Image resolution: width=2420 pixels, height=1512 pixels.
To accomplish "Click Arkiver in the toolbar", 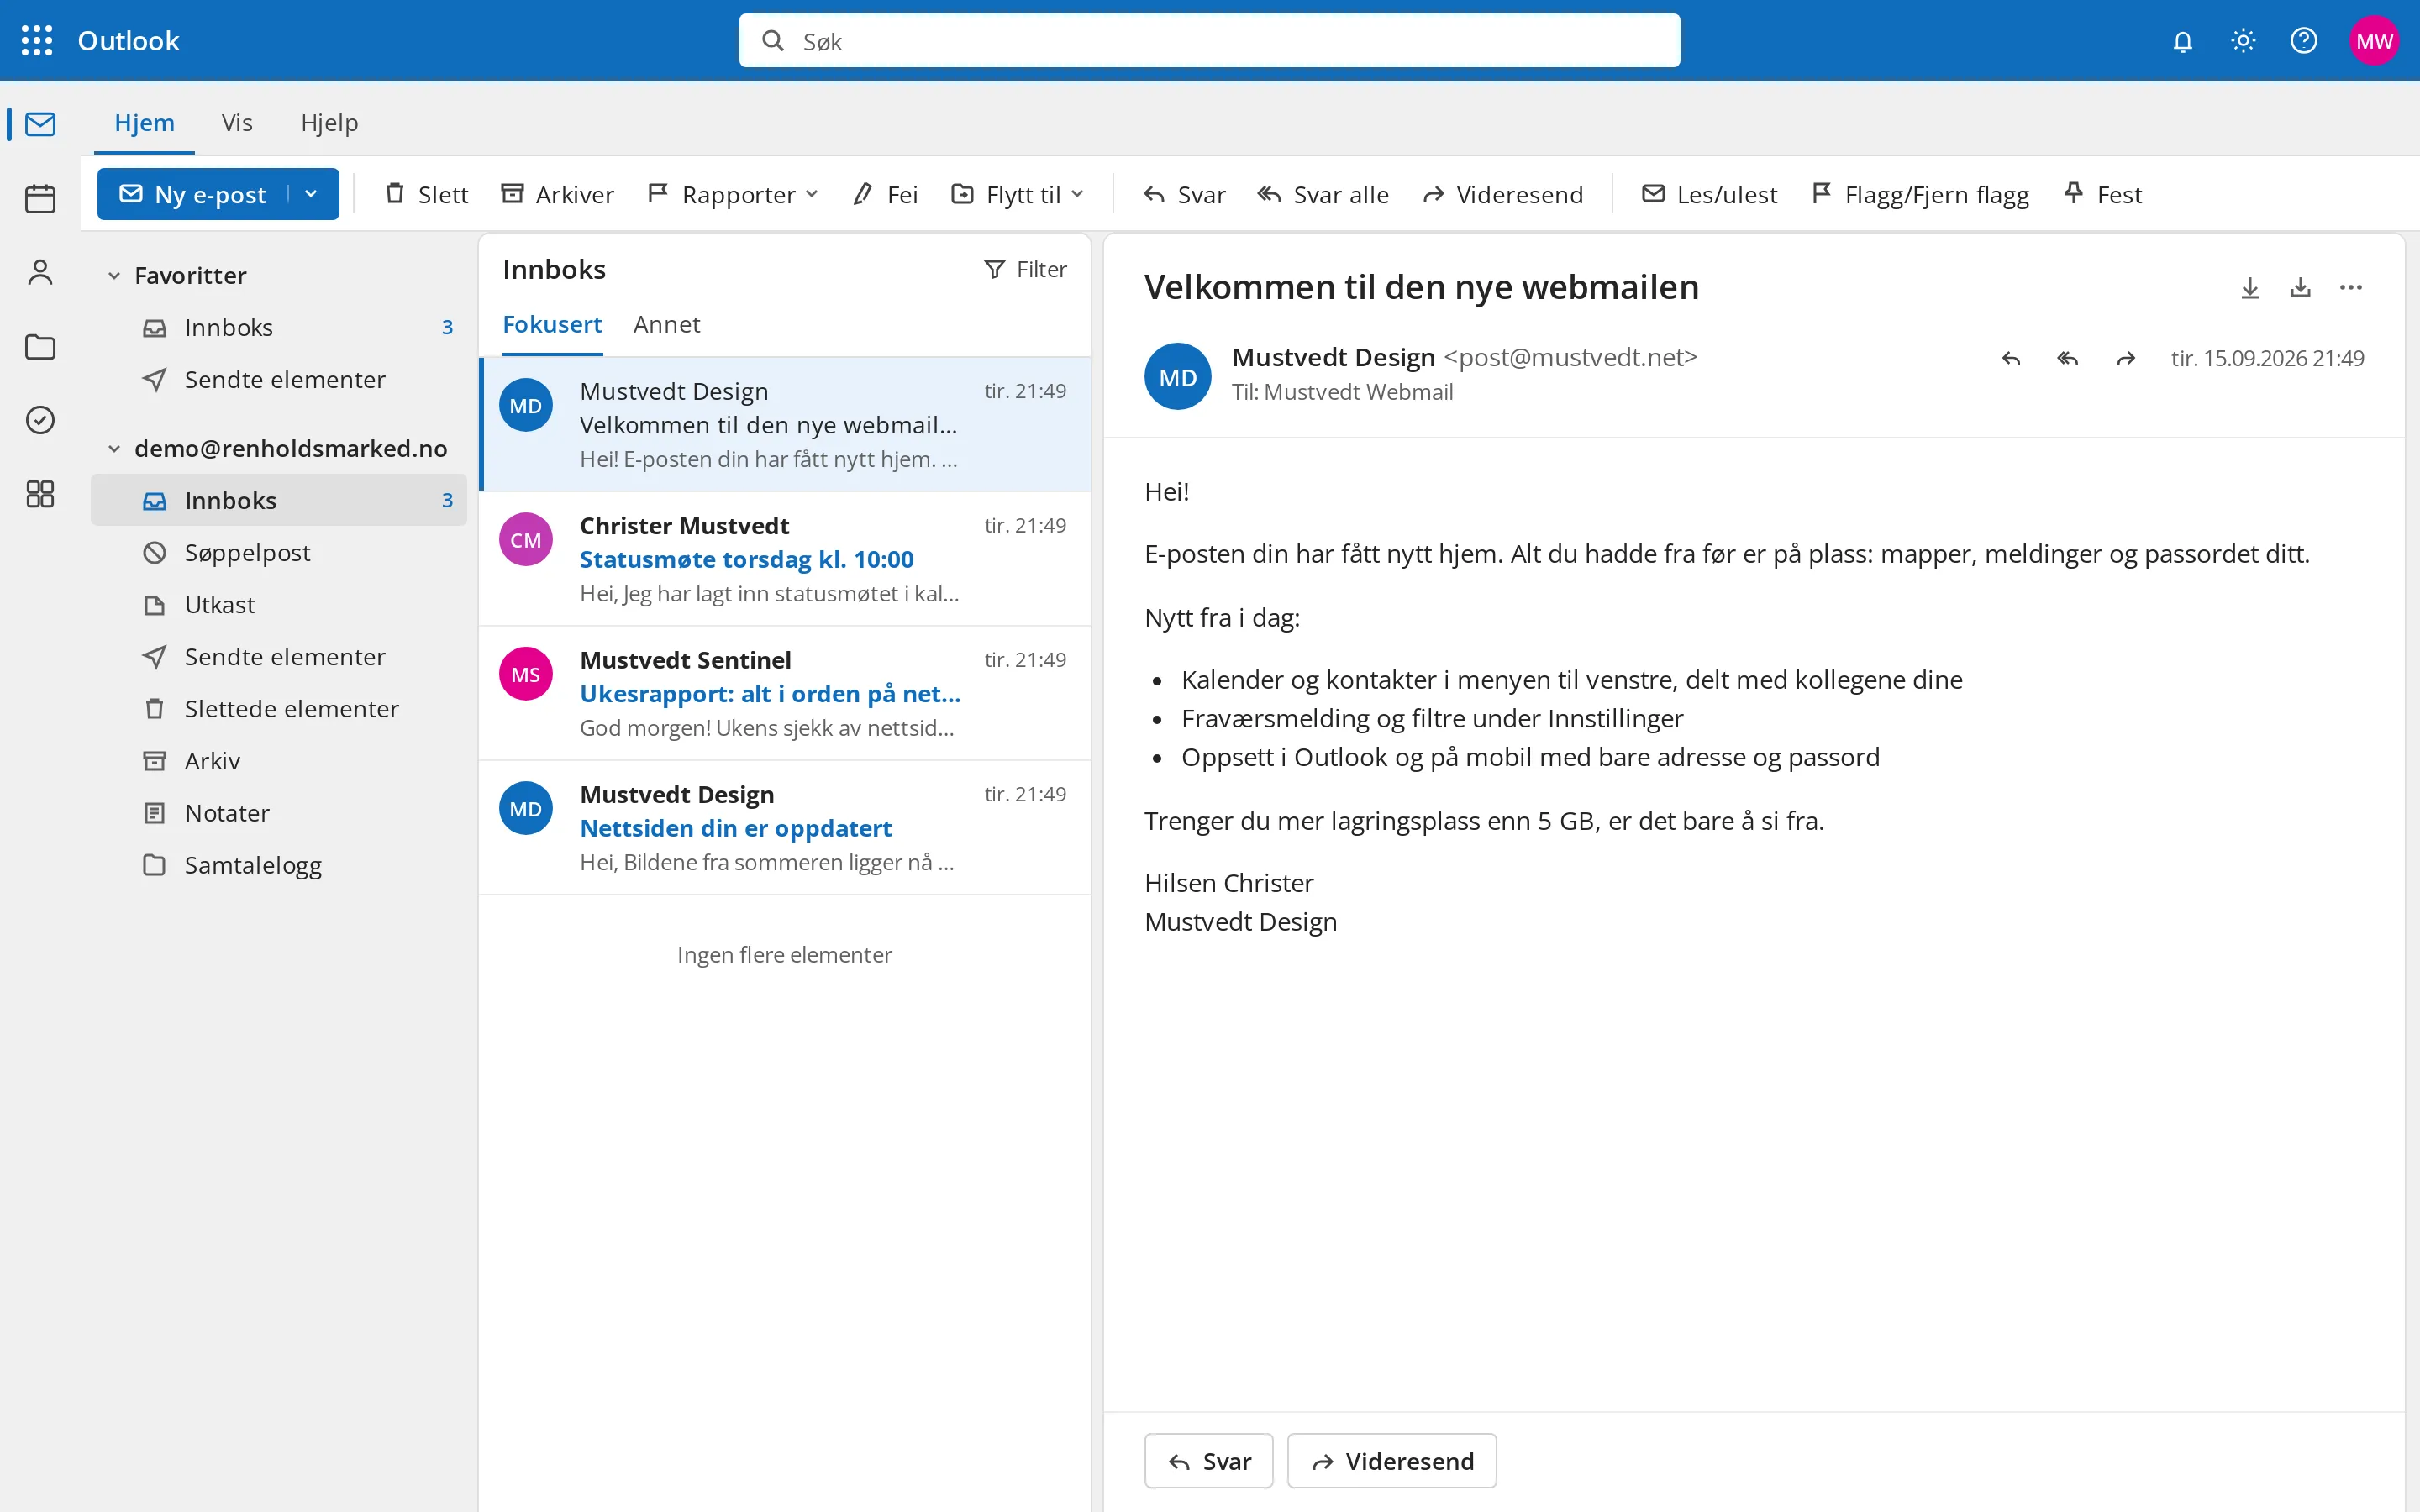I will pyautogui.click(x=557, y=194).
